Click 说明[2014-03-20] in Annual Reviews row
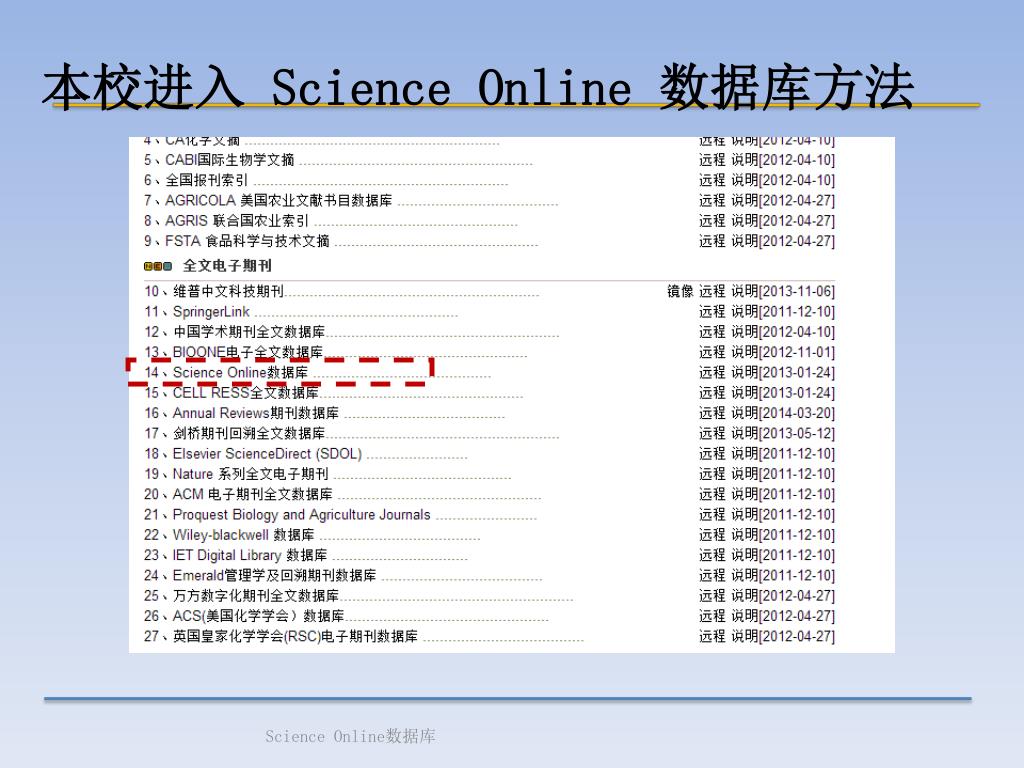Screen dimensions: 1024x768 (x=783, y=413)
